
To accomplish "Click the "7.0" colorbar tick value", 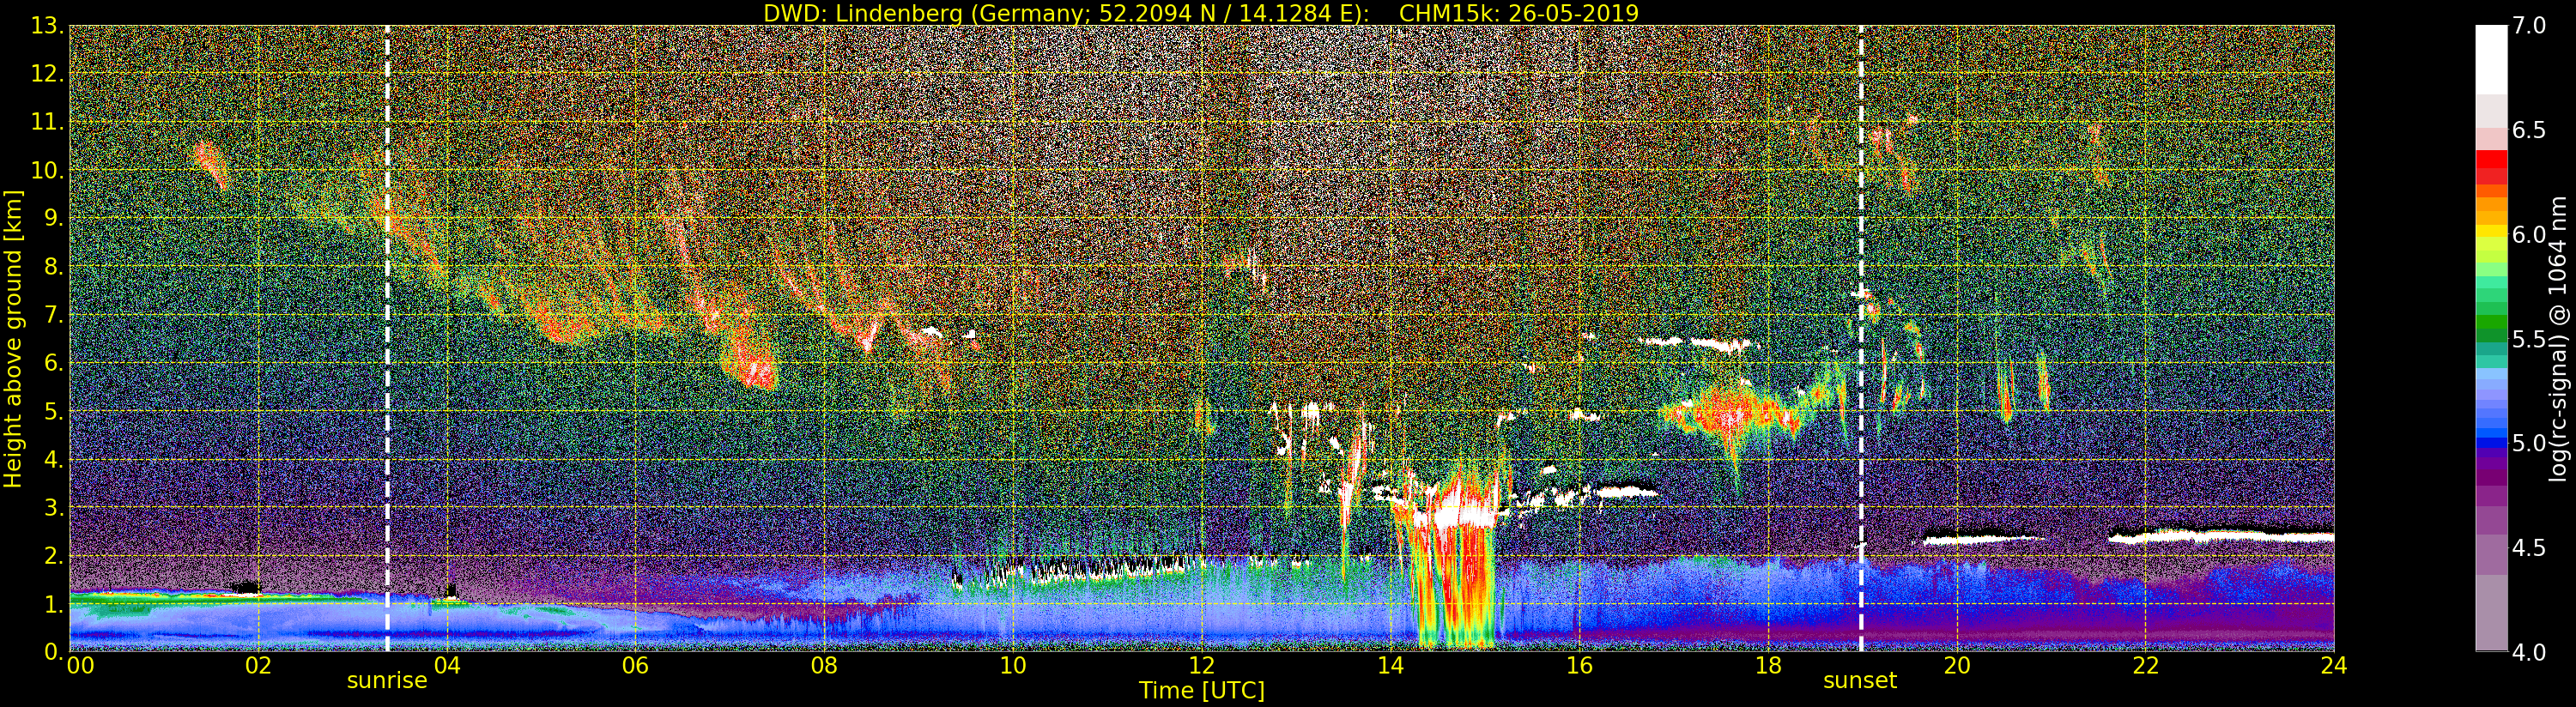I will [2529, 26].
